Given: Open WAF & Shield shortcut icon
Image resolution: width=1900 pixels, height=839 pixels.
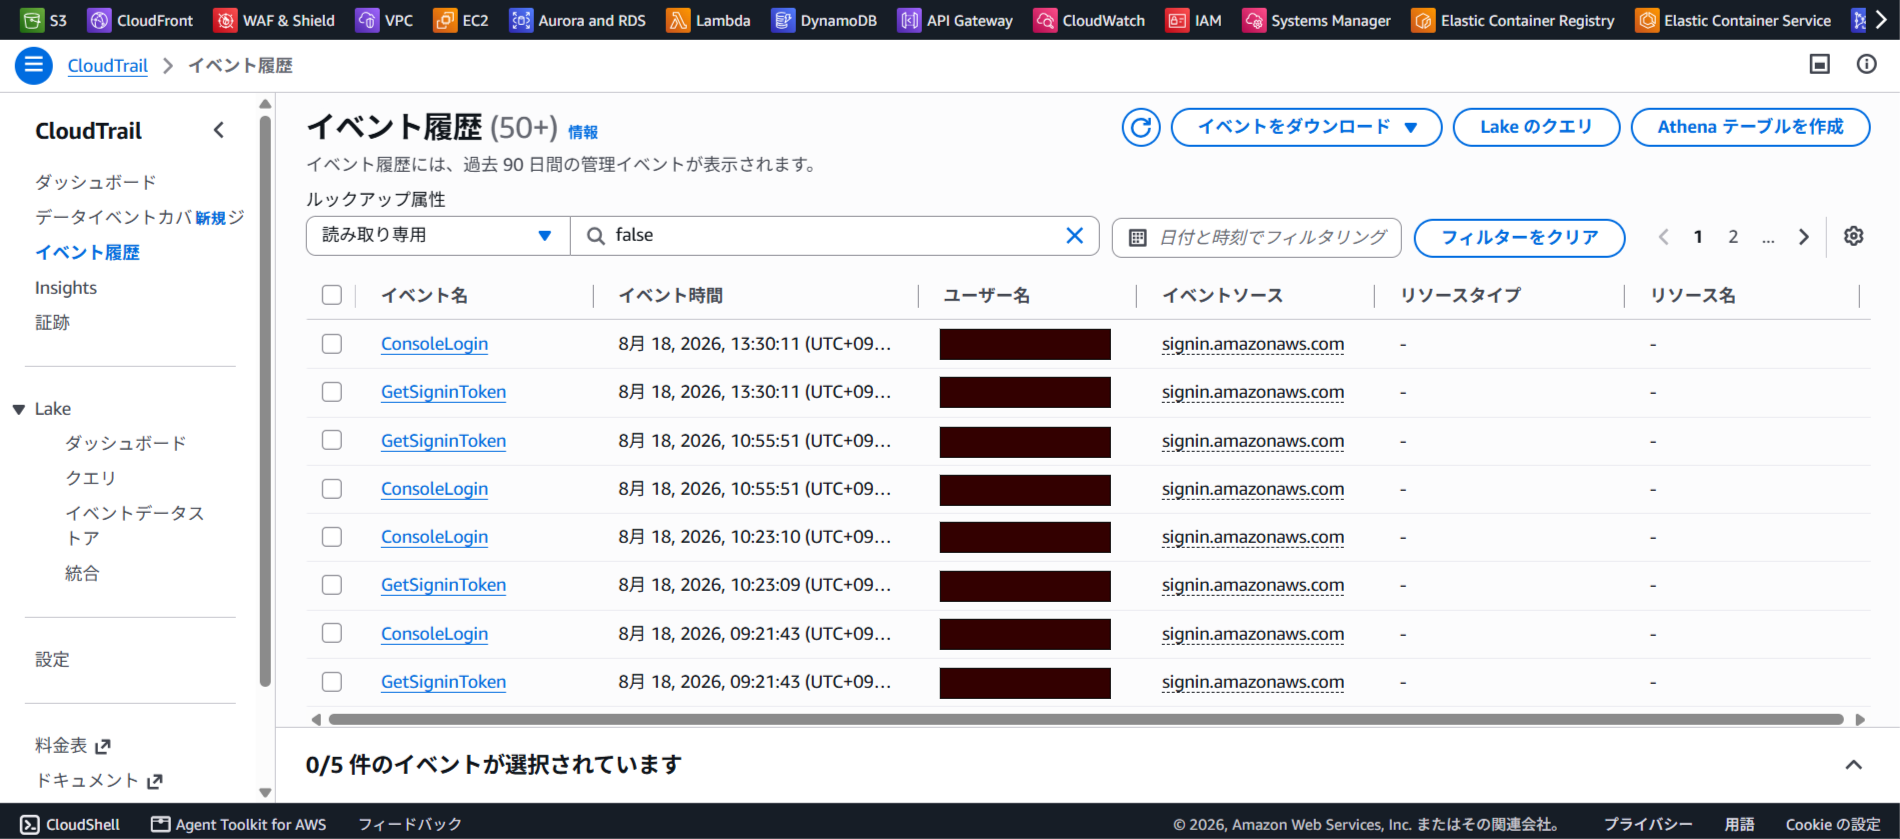Looking at the screenshot, I should (225, 20).
